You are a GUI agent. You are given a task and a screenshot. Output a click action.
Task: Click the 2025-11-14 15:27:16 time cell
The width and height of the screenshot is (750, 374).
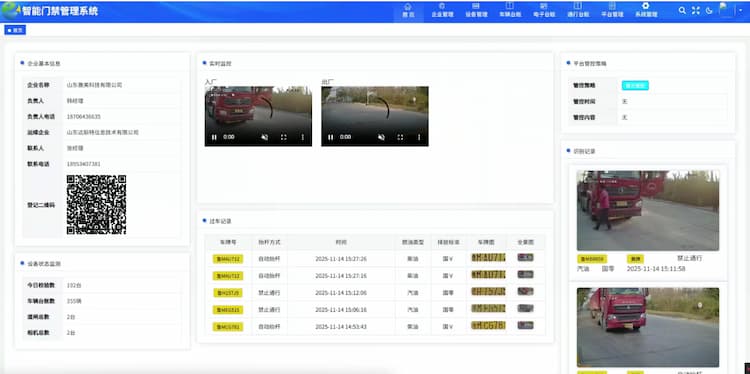341,276
